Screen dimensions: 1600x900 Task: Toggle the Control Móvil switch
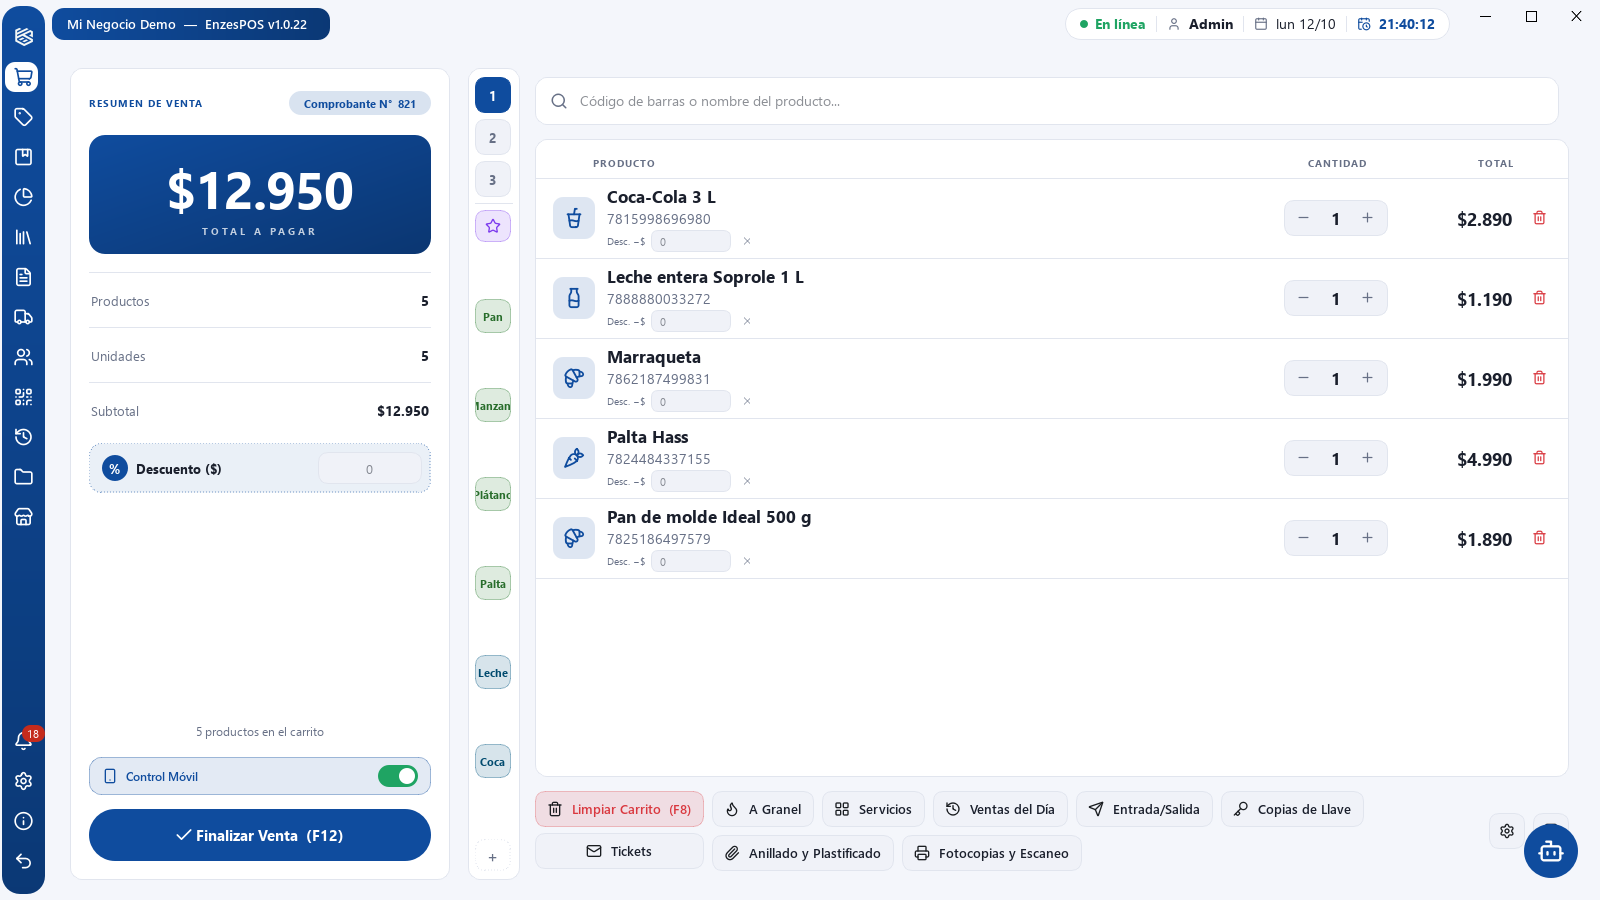pyautogui.click(x=398, y=776)
